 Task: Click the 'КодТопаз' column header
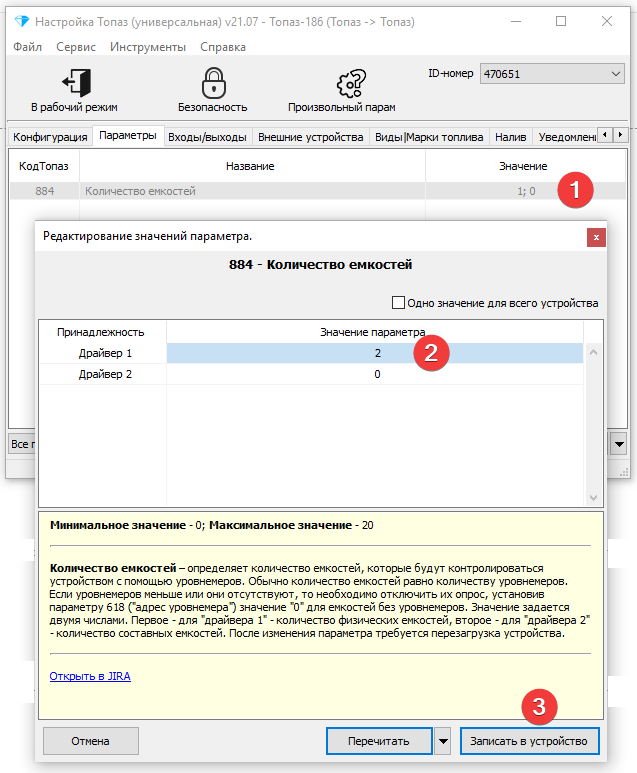pos(44,166)
